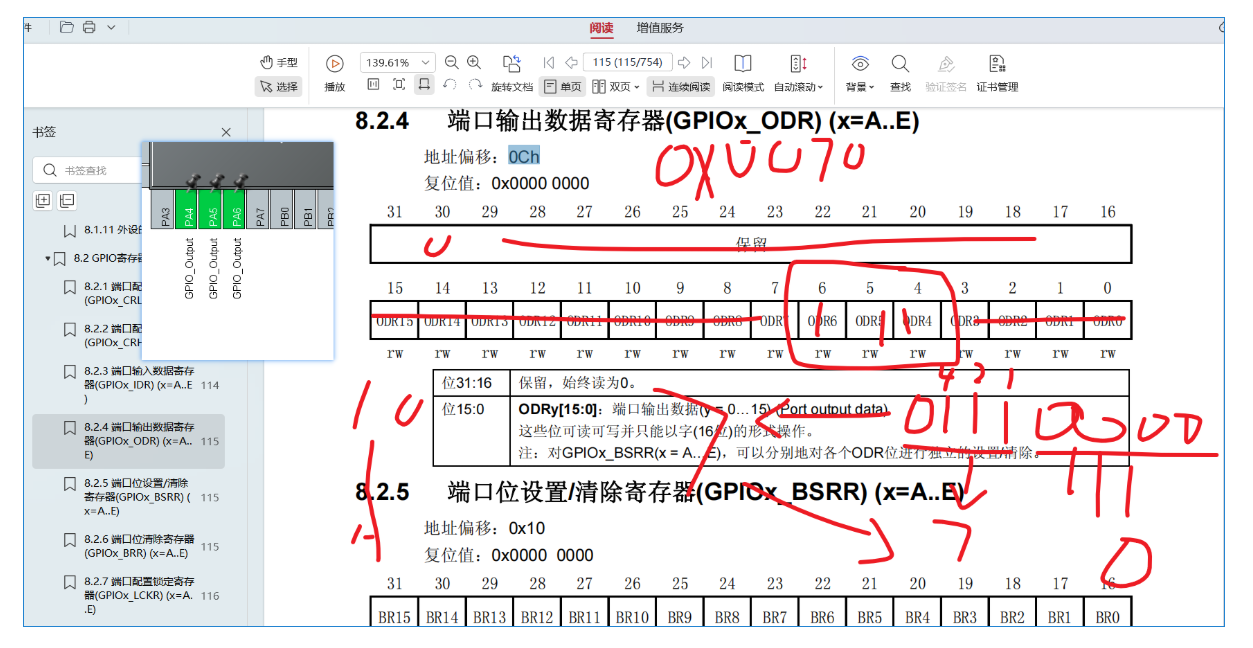The image size is (1253, 648).
Task: Open 证书管理 certificate management
Action: click(997, 73)
